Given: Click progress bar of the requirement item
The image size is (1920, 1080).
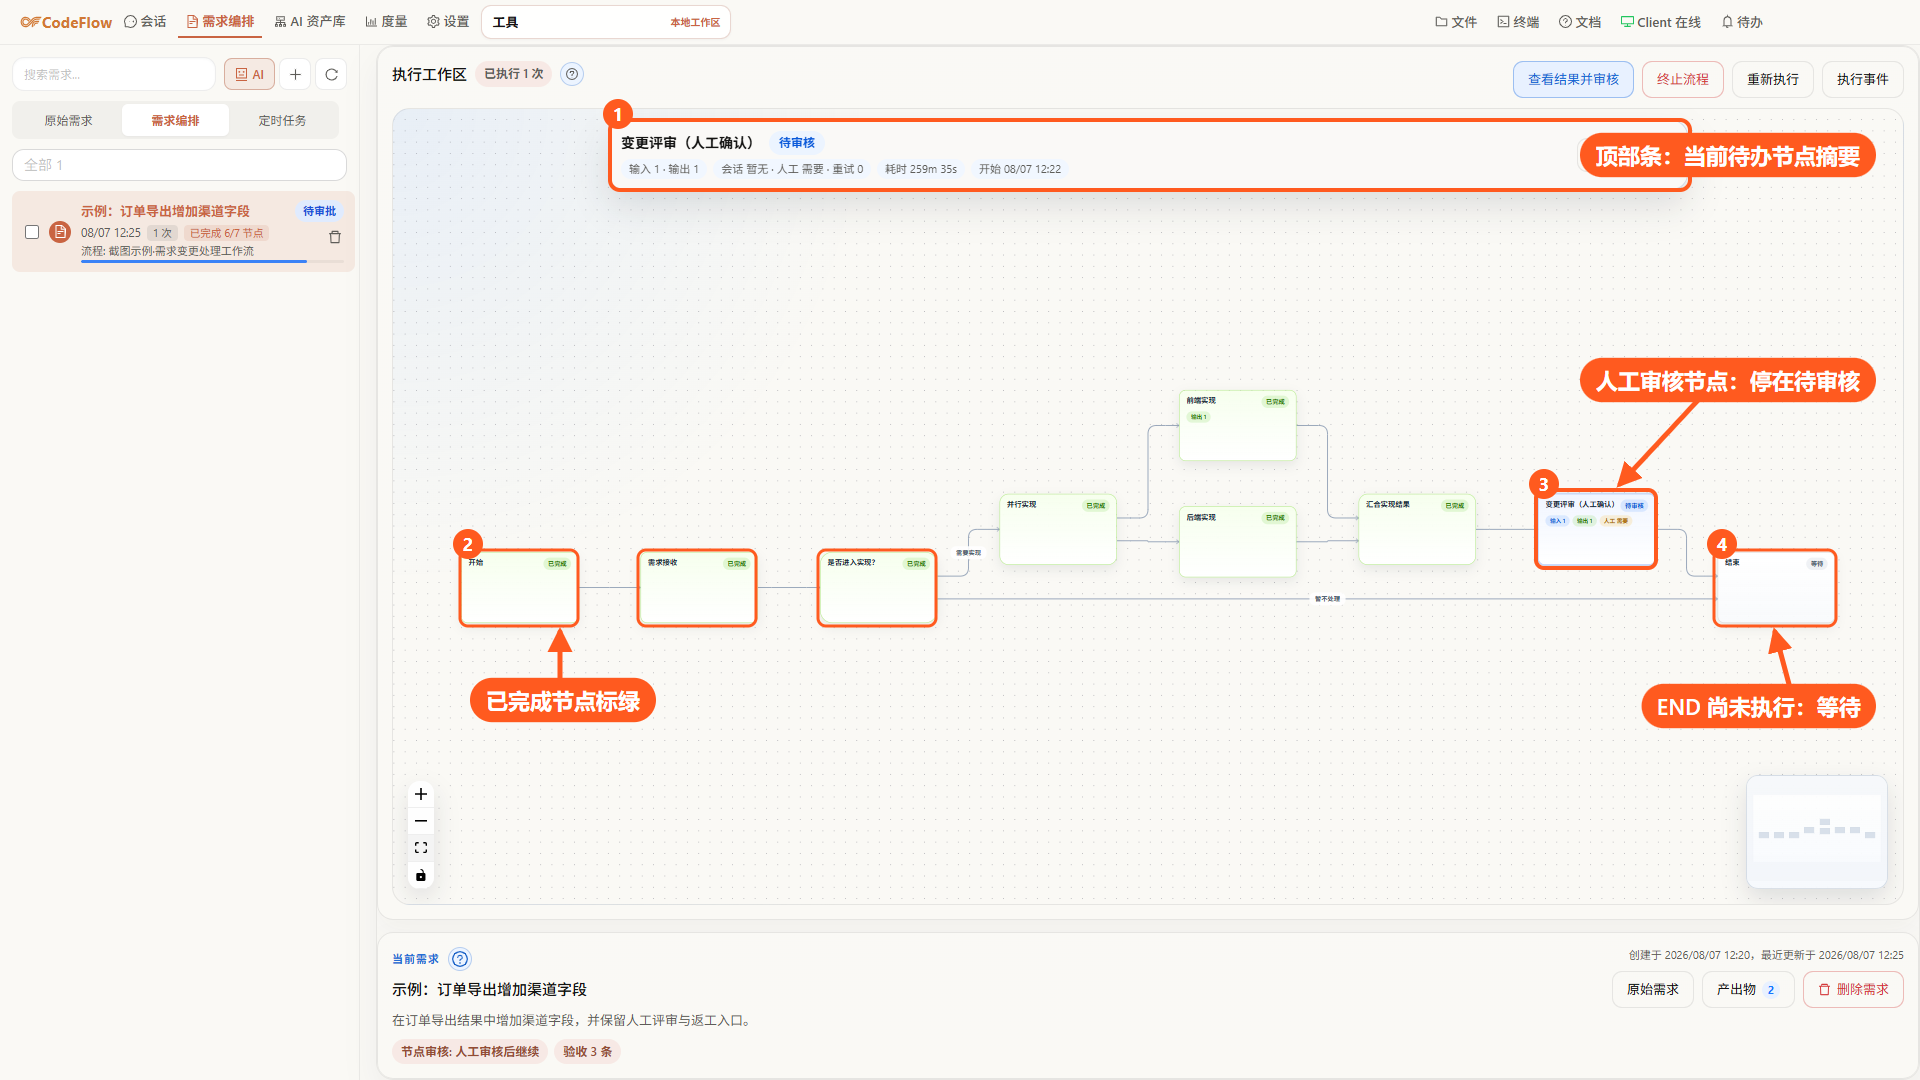Looking at the screenshot, I should [211, 262].
